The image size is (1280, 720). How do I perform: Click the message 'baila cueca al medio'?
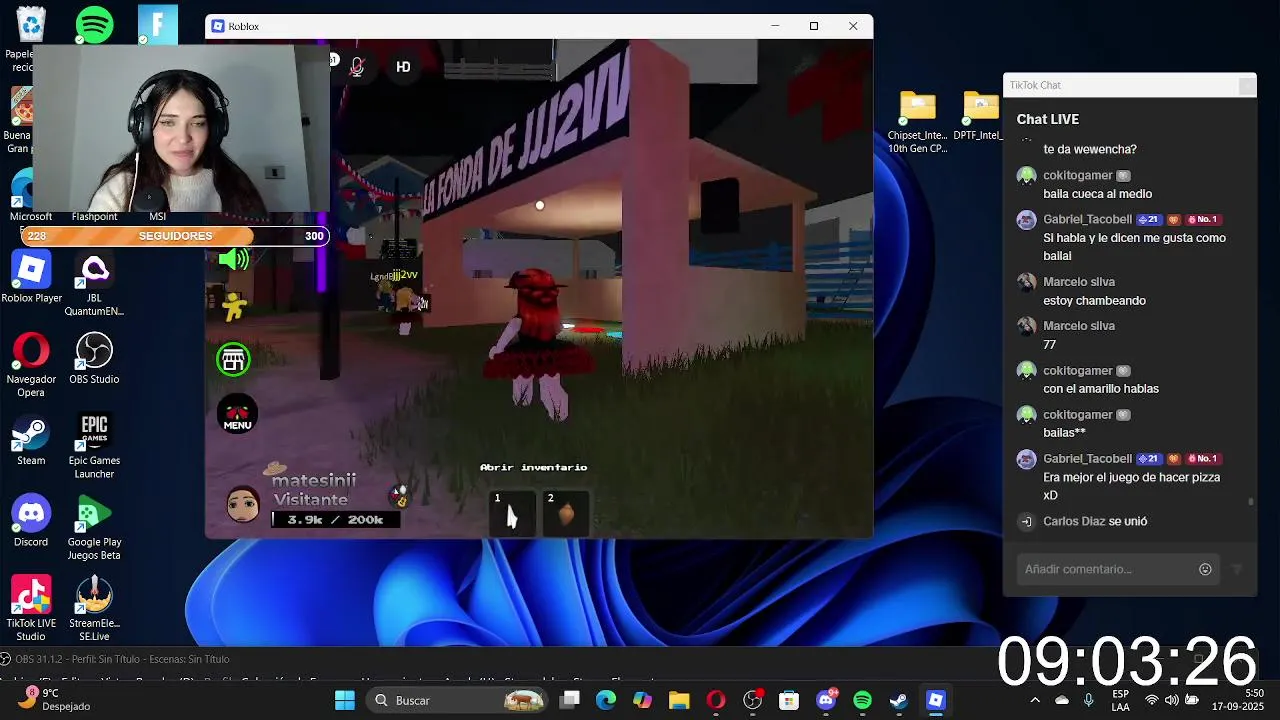1097,194
